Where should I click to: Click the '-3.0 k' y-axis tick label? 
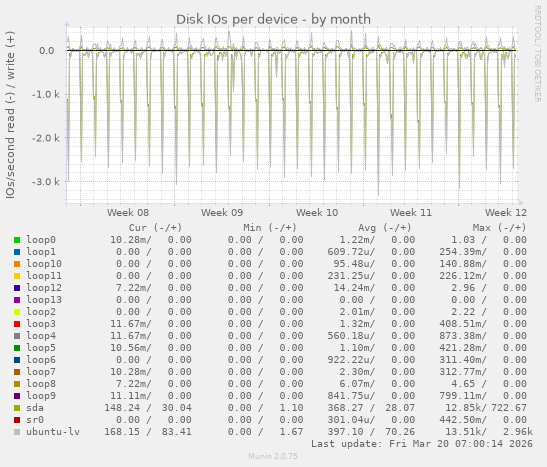click(45, 182)
